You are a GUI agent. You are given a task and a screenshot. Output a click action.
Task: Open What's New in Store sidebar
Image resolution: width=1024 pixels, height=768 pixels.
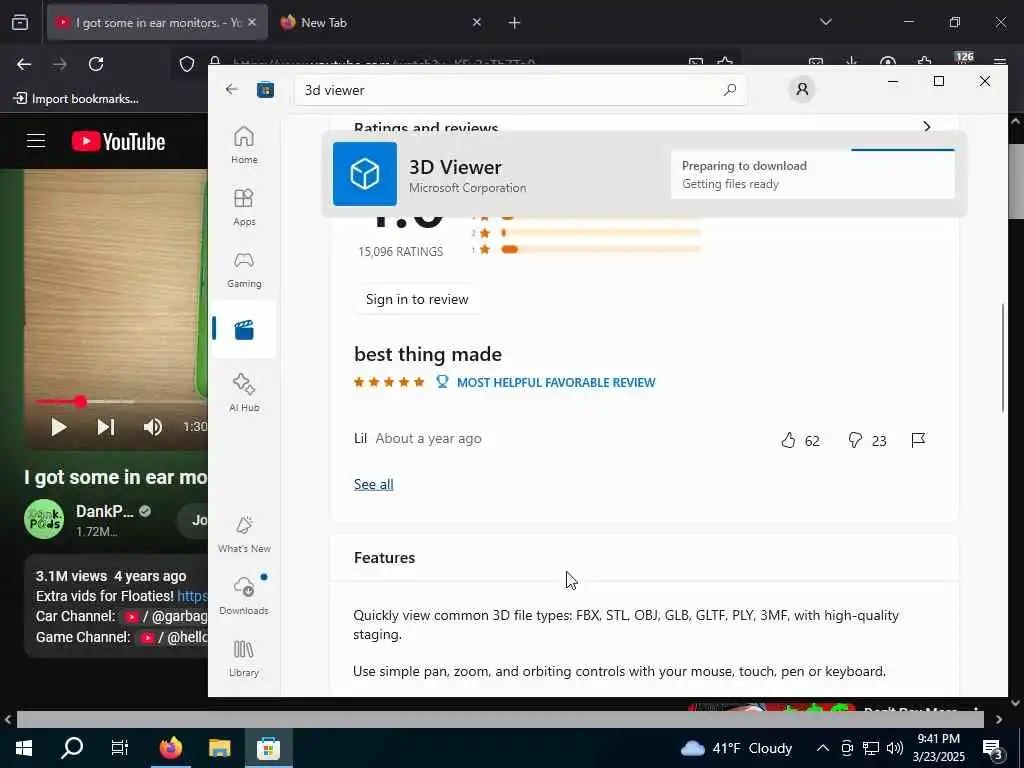coord(244,534)
